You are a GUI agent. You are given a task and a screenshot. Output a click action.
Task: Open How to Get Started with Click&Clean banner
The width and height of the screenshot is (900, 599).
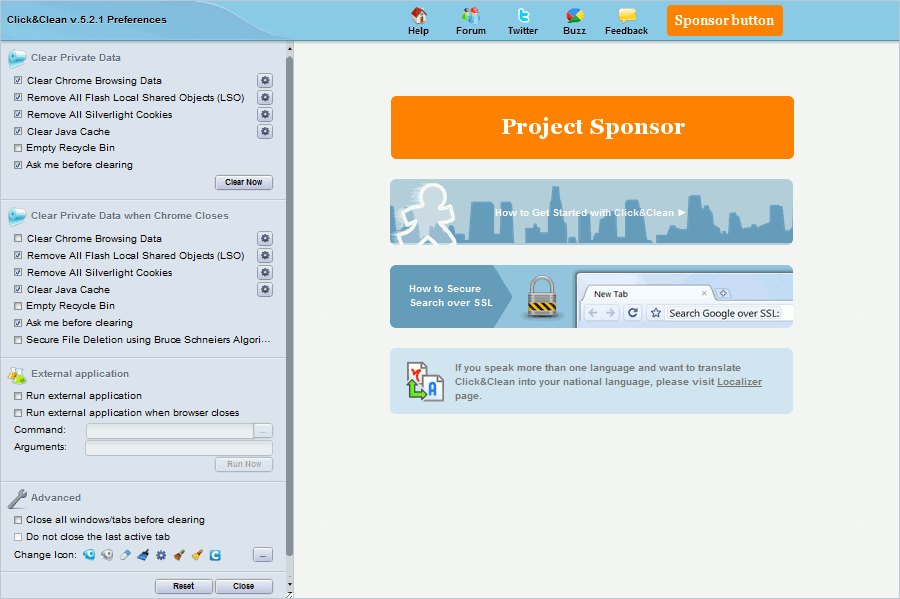[591, 212]
